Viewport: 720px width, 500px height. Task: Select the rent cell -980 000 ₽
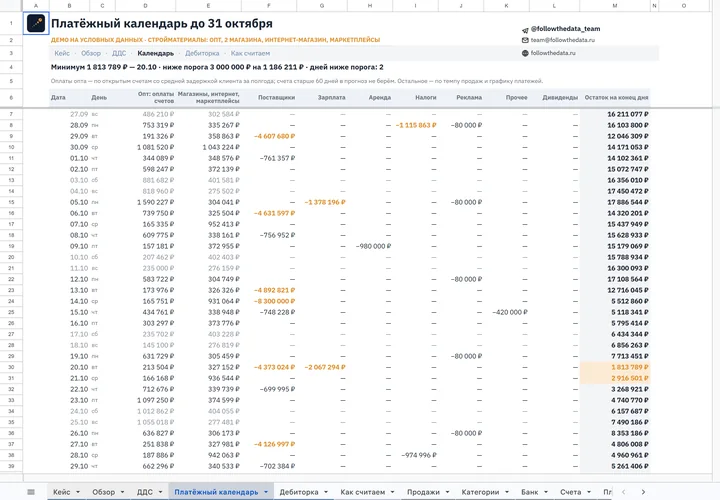click(x=370, y=246)
